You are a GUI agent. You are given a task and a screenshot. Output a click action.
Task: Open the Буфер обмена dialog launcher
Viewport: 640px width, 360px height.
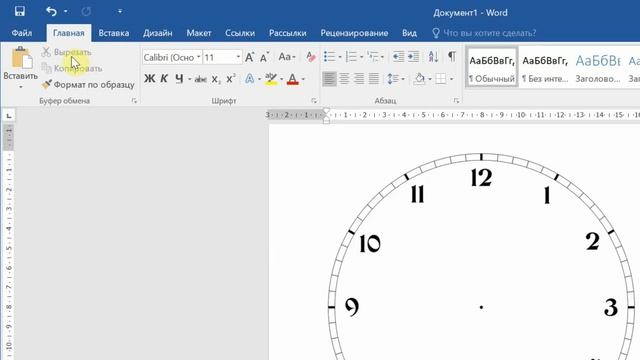[x=134, y=101]
